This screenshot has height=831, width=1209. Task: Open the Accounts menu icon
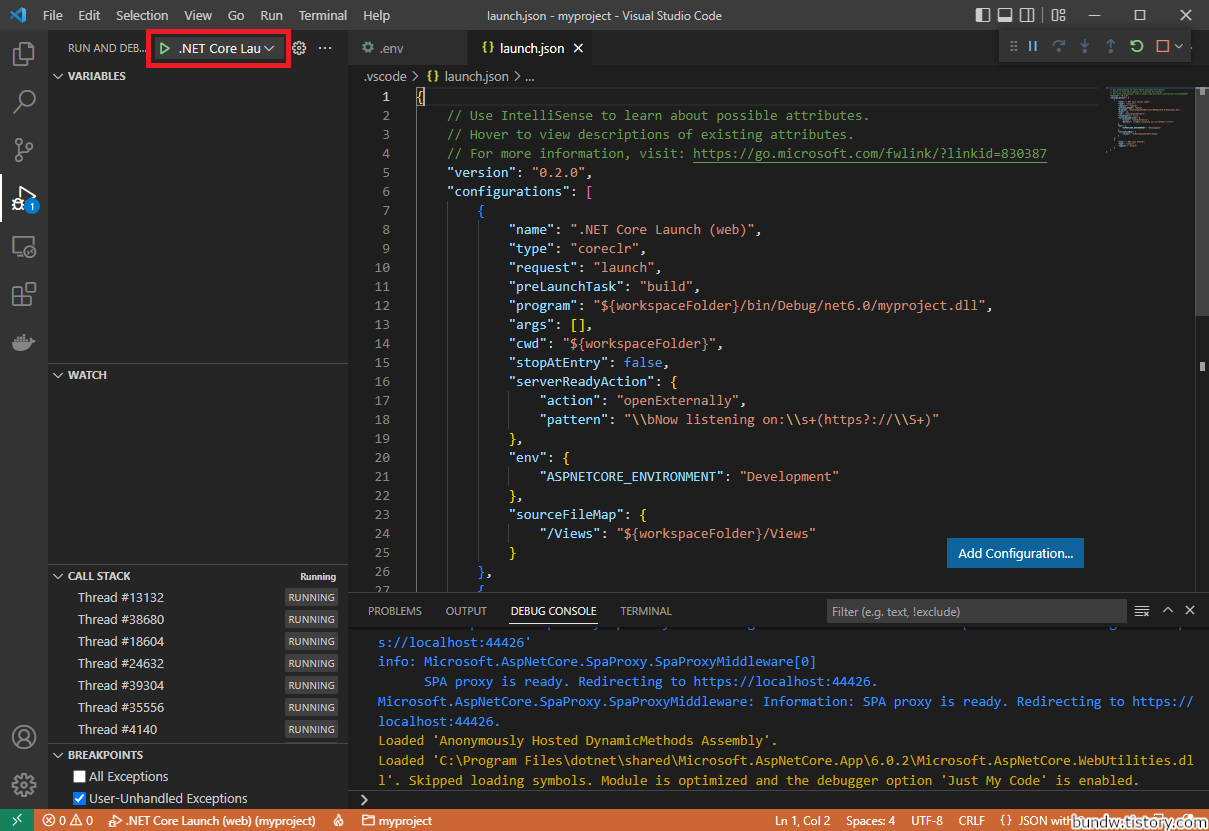[24, 738]
